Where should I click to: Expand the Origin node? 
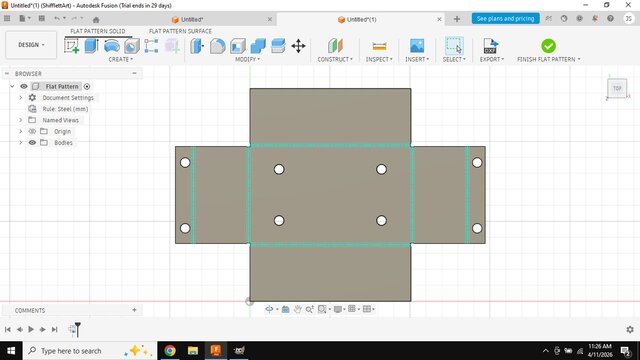point(20,131)
